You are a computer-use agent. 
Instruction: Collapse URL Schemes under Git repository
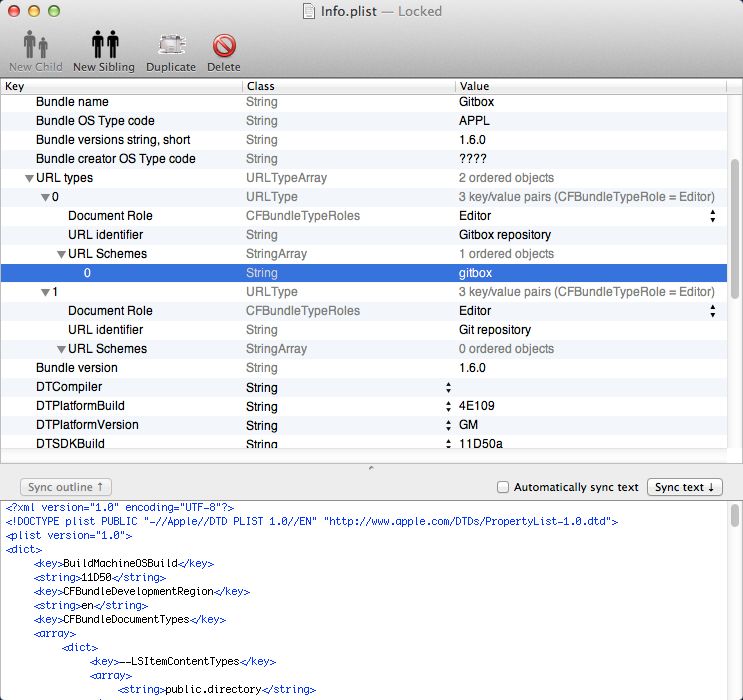pyautogui.click(x=61, y=349)
